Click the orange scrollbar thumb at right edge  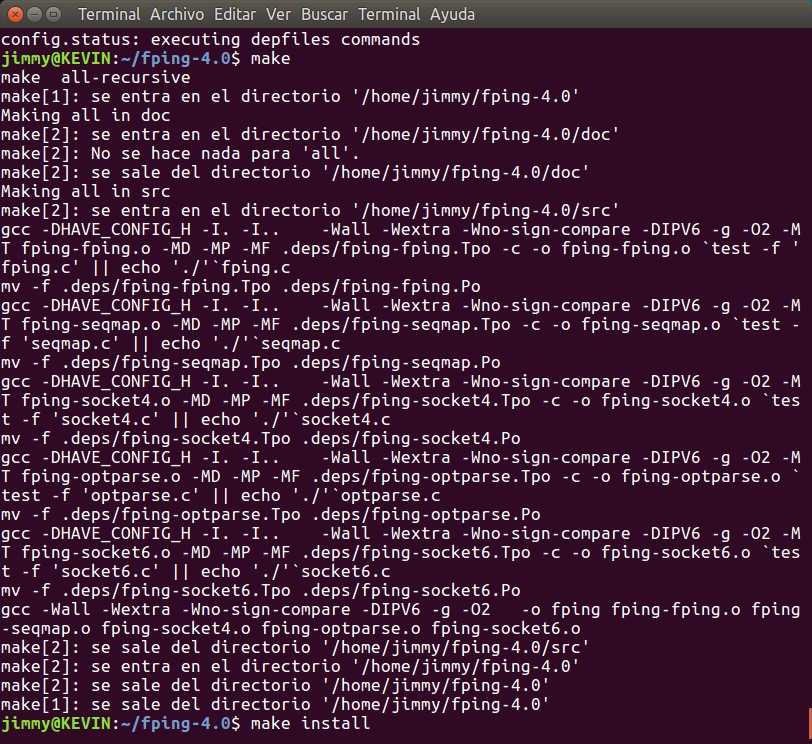click(808, 721)
